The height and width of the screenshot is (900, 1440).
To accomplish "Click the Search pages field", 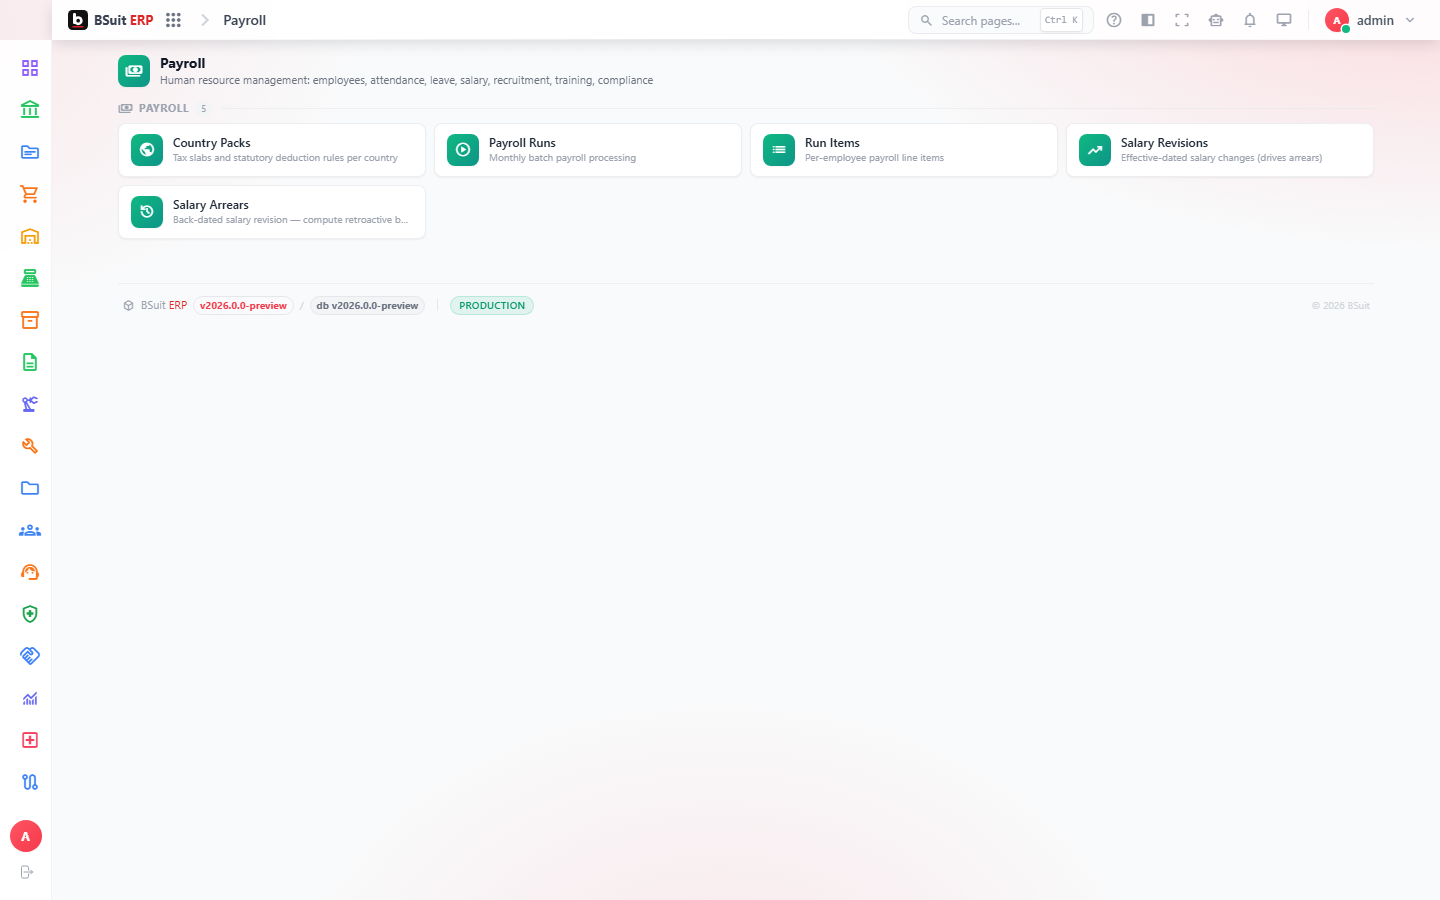I will [1000, 20].
